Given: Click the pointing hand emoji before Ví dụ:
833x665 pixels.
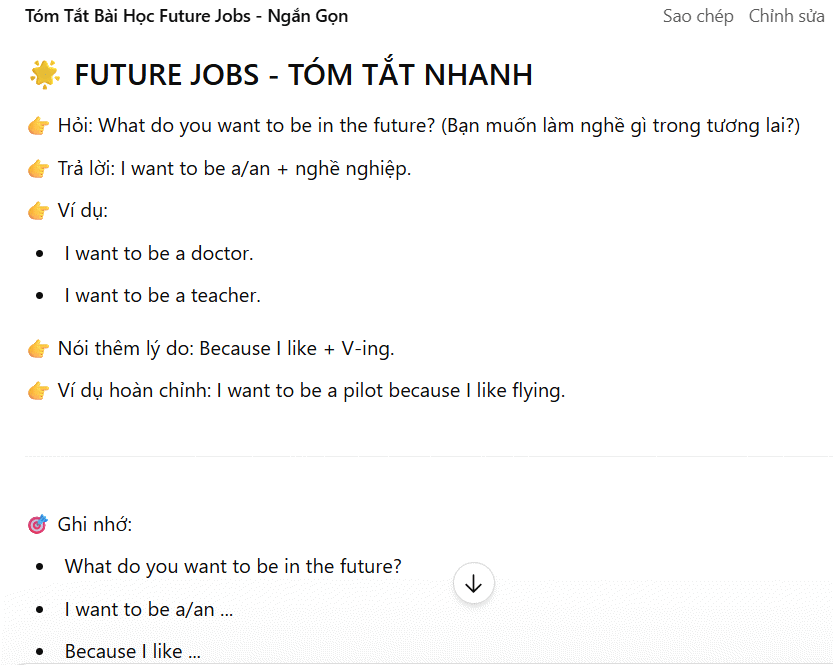Looking at the screenshot, I should click(39, 211).
